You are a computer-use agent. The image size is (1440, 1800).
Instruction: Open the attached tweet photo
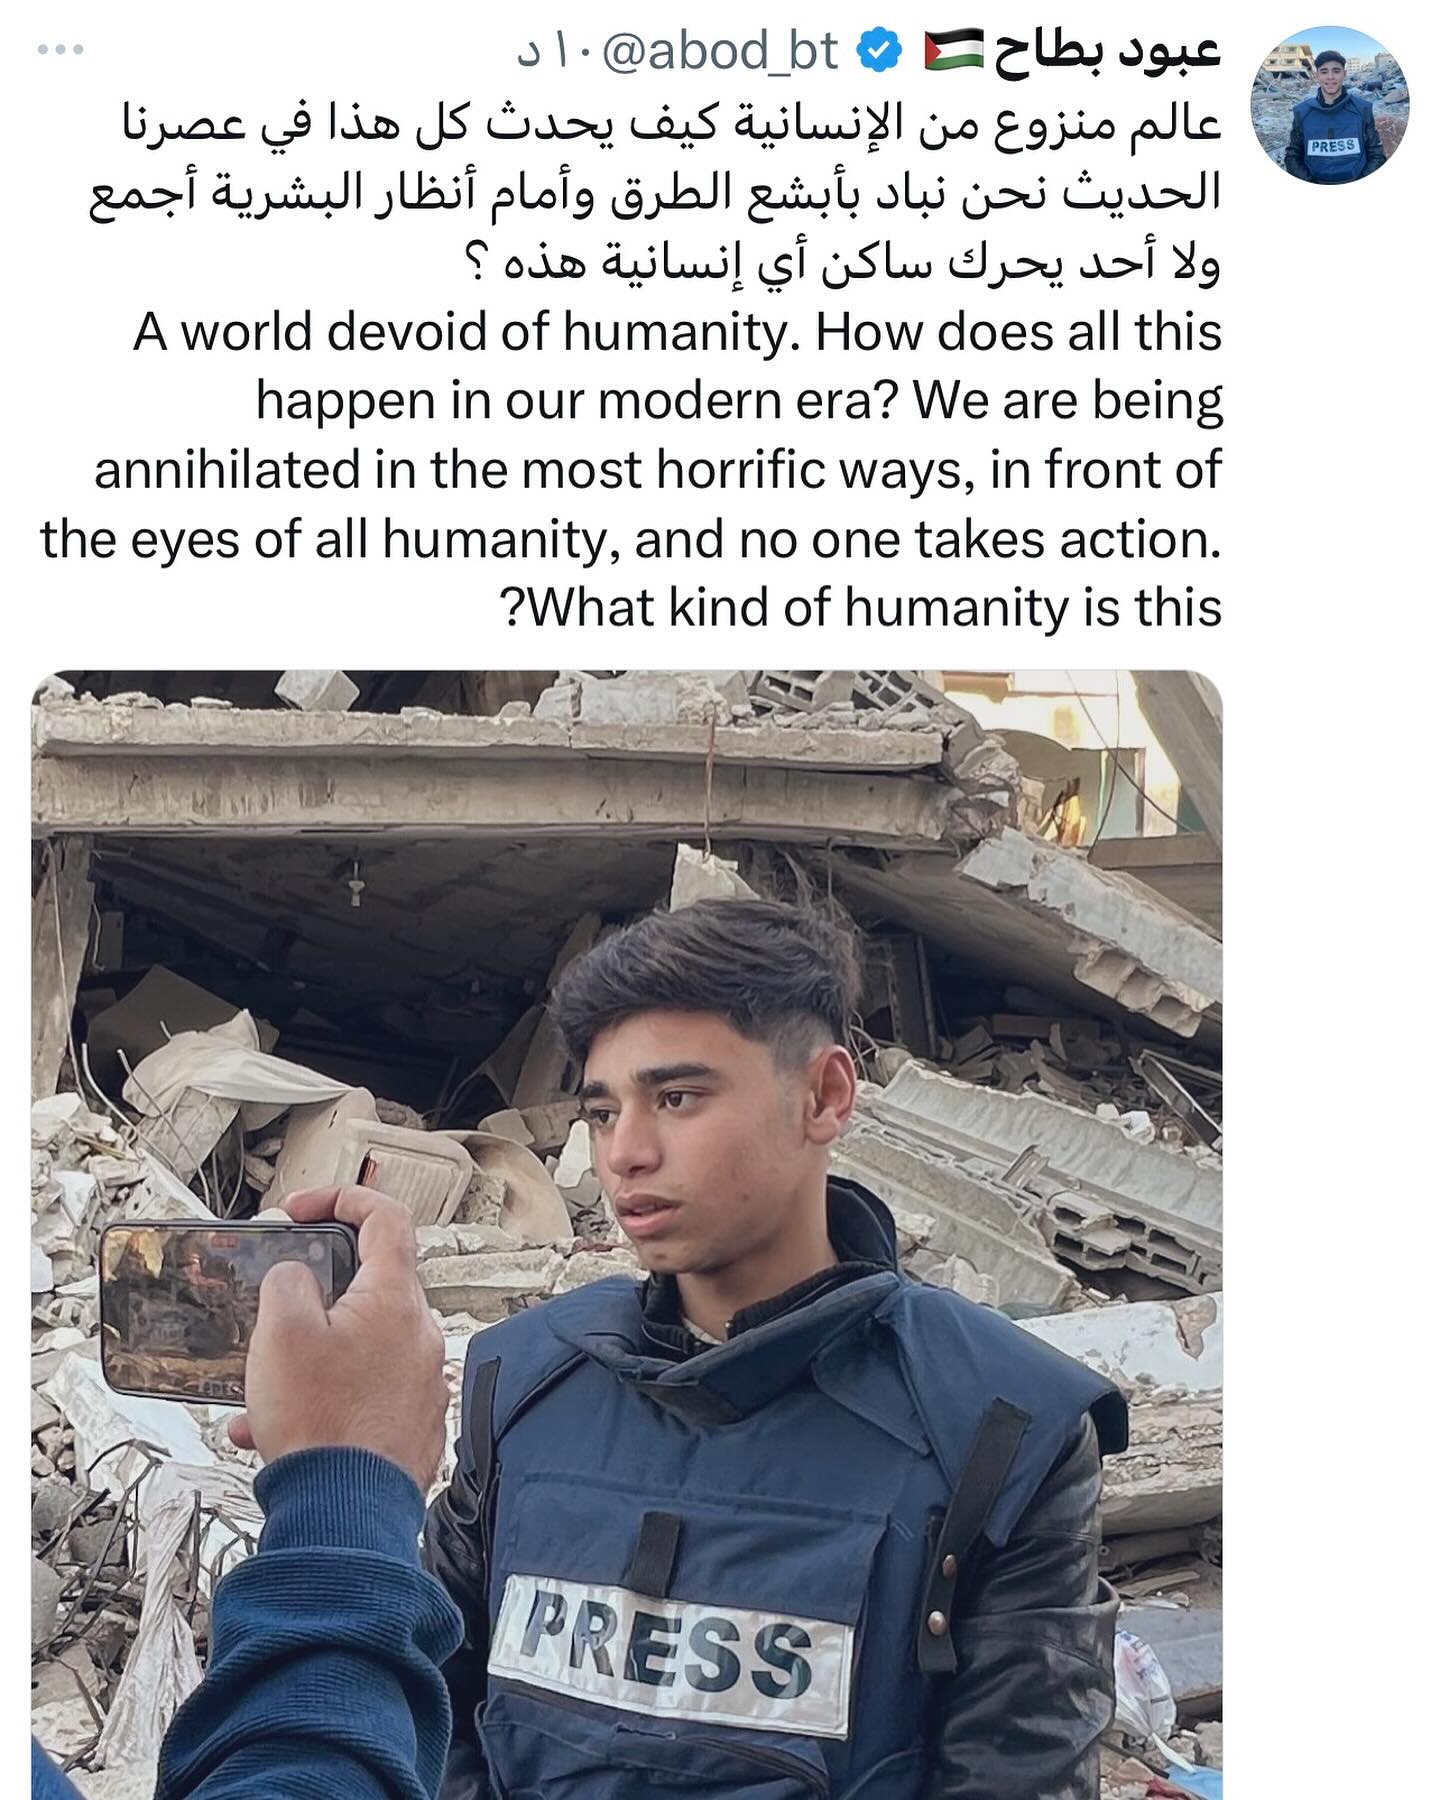(x=626, y=1234)
